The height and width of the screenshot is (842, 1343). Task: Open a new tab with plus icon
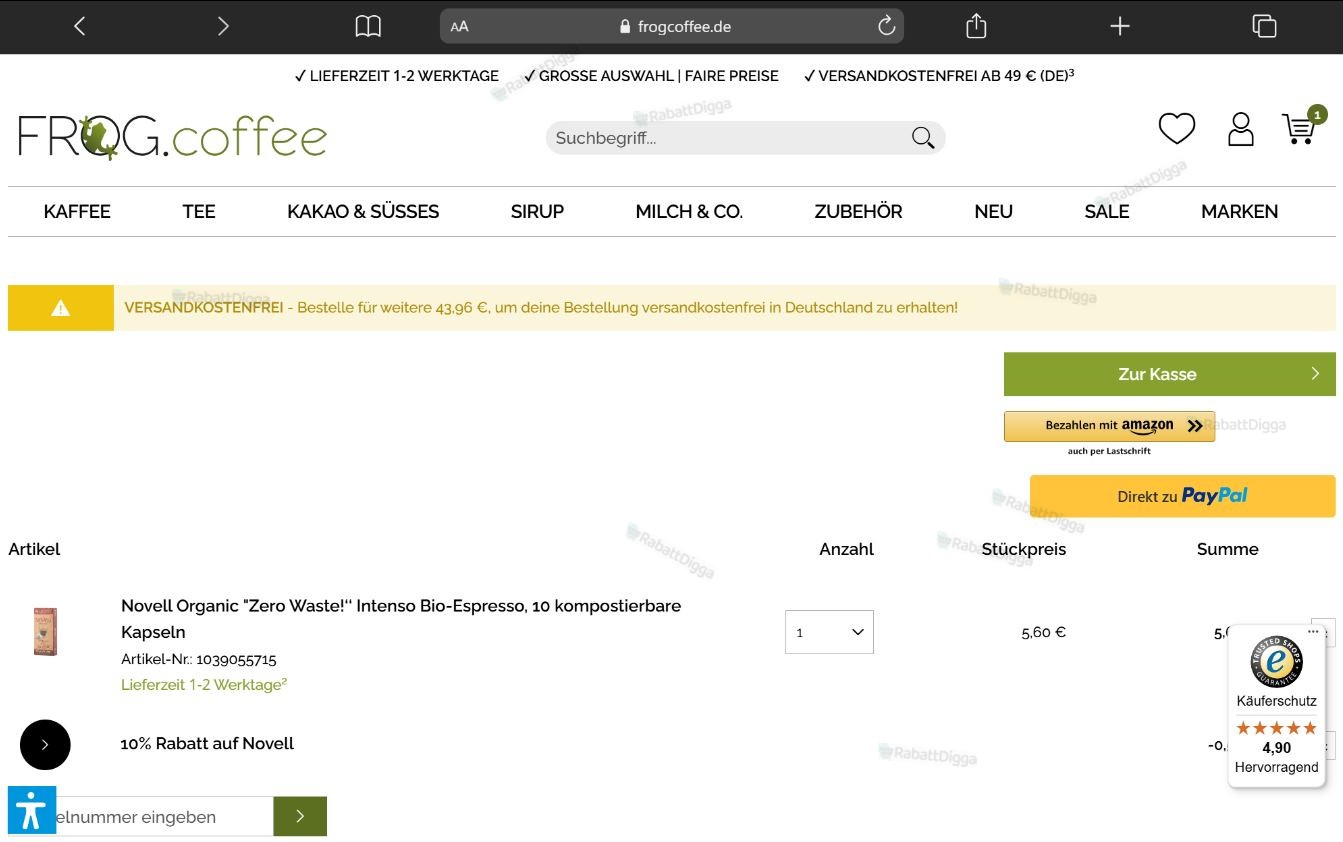[1120, 27]
